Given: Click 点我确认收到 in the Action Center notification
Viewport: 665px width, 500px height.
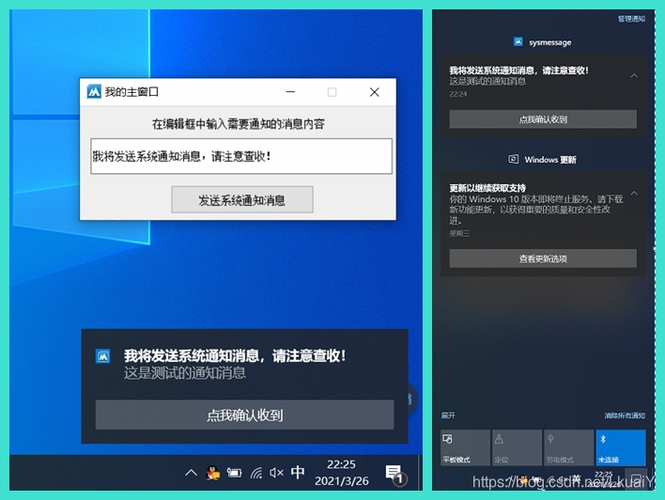Looking at the screenshot, I should coord(543,119).
